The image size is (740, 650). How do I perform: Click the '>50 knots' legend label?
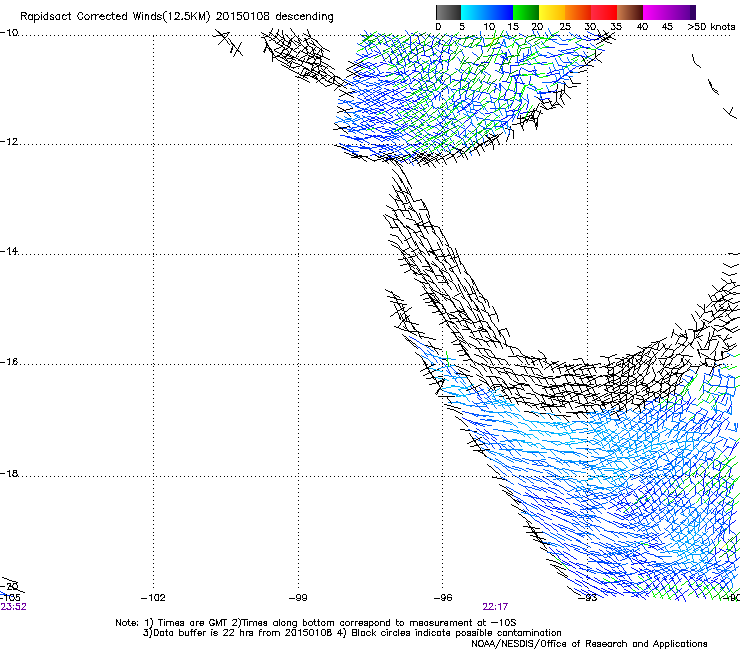[x=711, y=27]
